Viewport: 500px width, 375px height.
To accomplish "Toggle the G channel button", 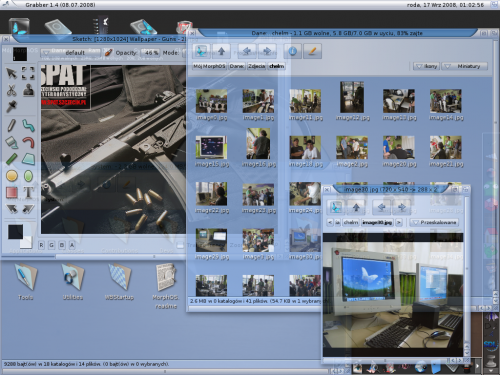I will pos(51,245).
